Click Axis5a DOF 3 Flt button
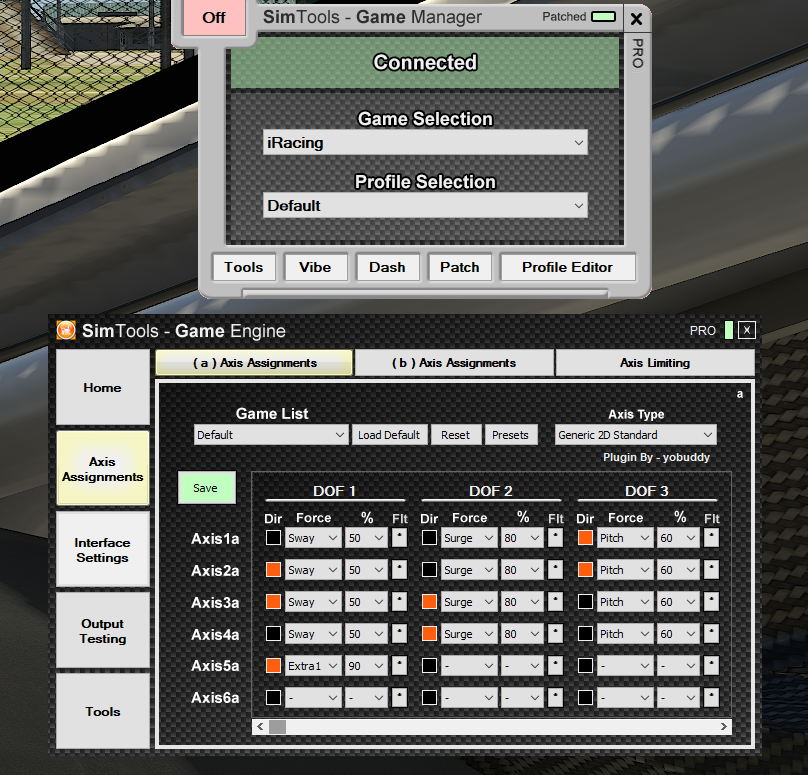The width and height of the screenshot is (808, 775). coord(711,665)
